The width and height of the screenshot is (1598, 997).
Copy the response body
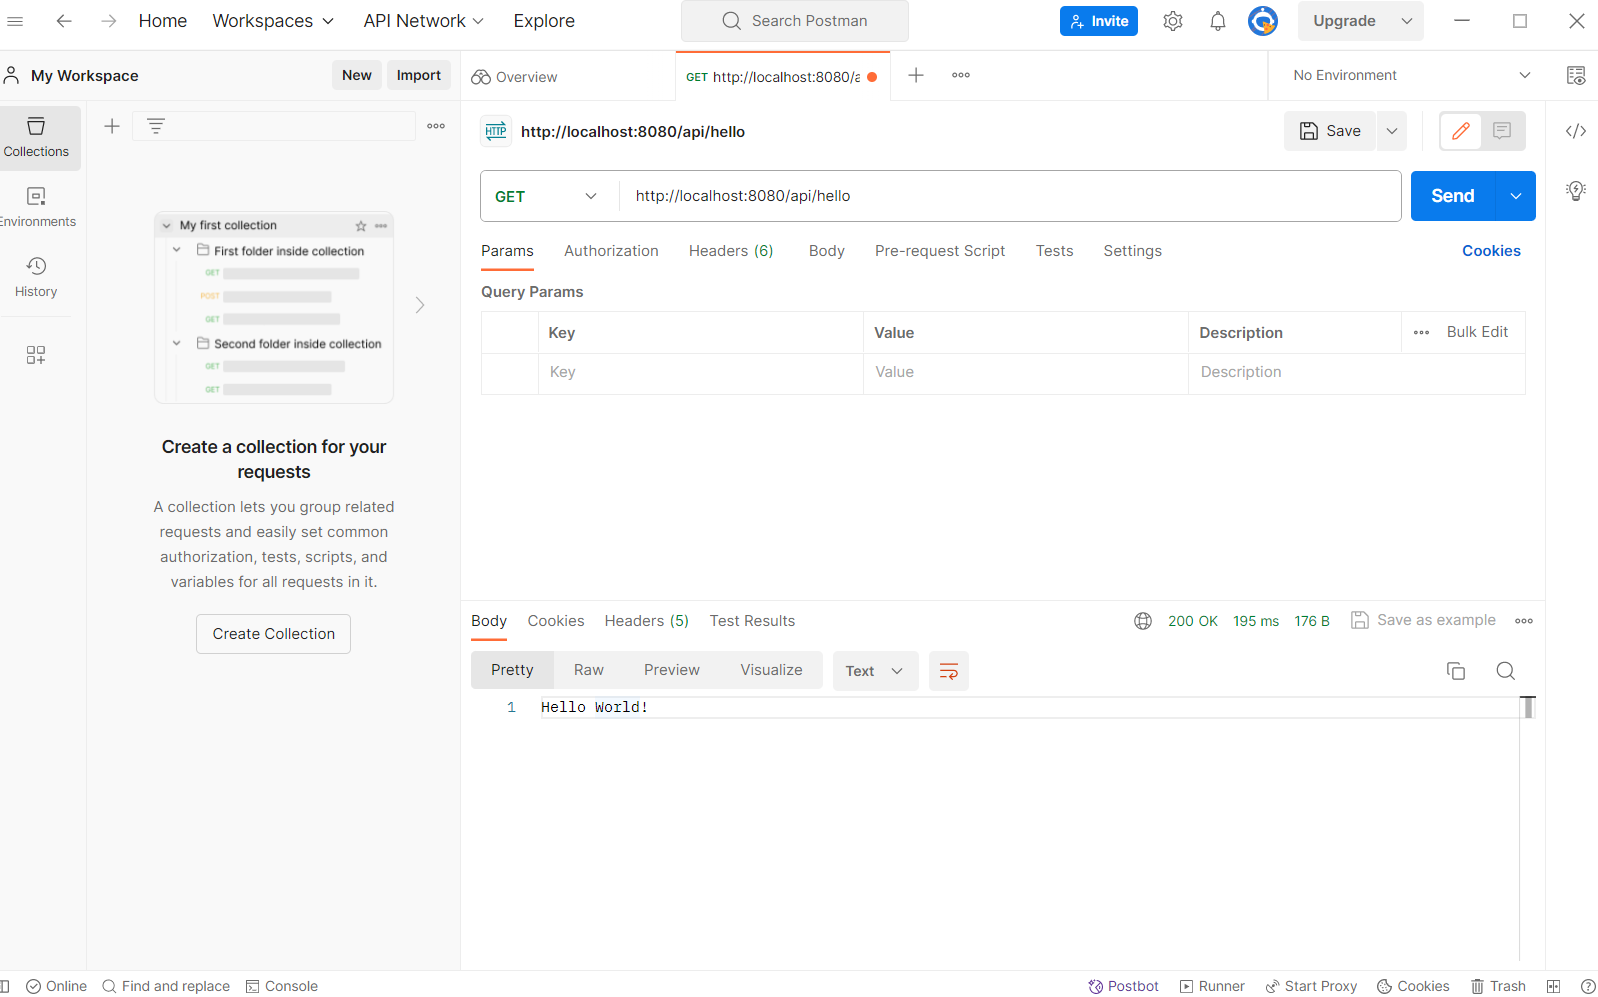click(x=1456, y=671)
